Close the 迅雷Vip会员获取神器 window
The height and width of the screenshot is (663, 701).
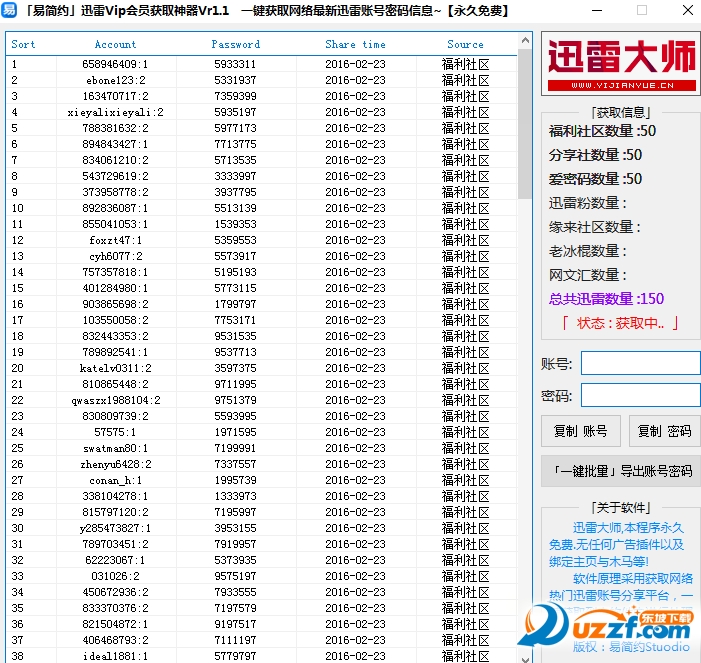(688, 10)
